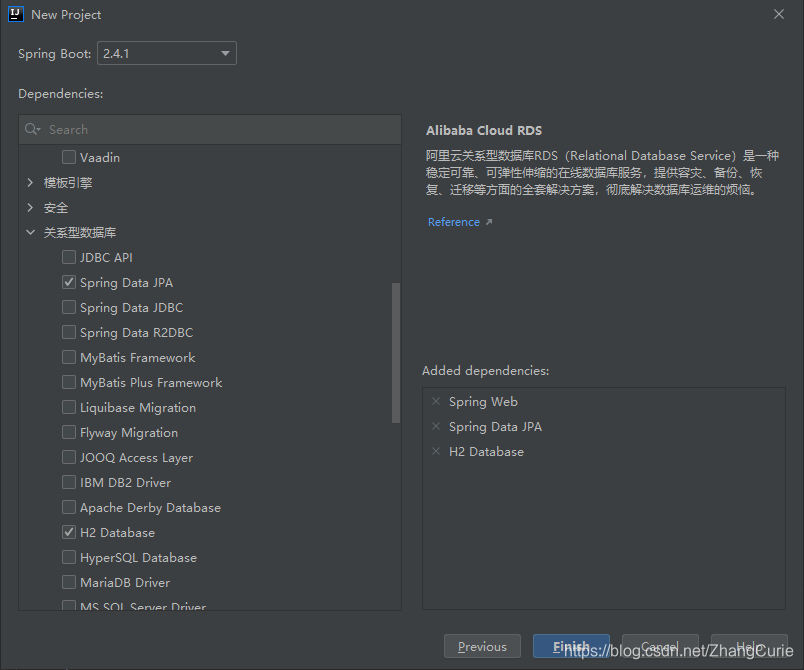Select Spring Data JPA in added dependencies

495,427
